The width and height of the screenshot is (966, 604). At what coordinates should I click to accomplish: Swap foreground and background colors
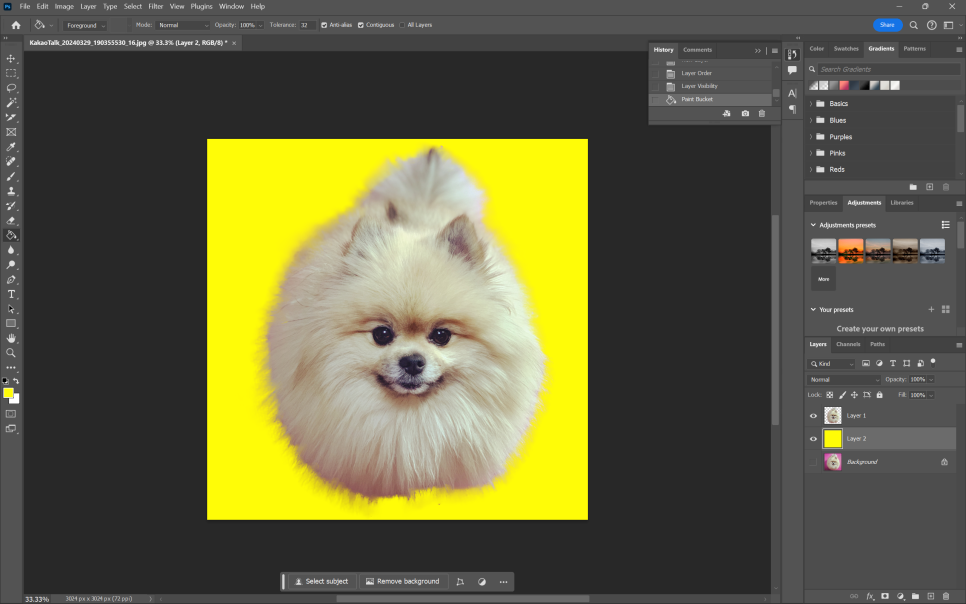(x=16, y=381)
